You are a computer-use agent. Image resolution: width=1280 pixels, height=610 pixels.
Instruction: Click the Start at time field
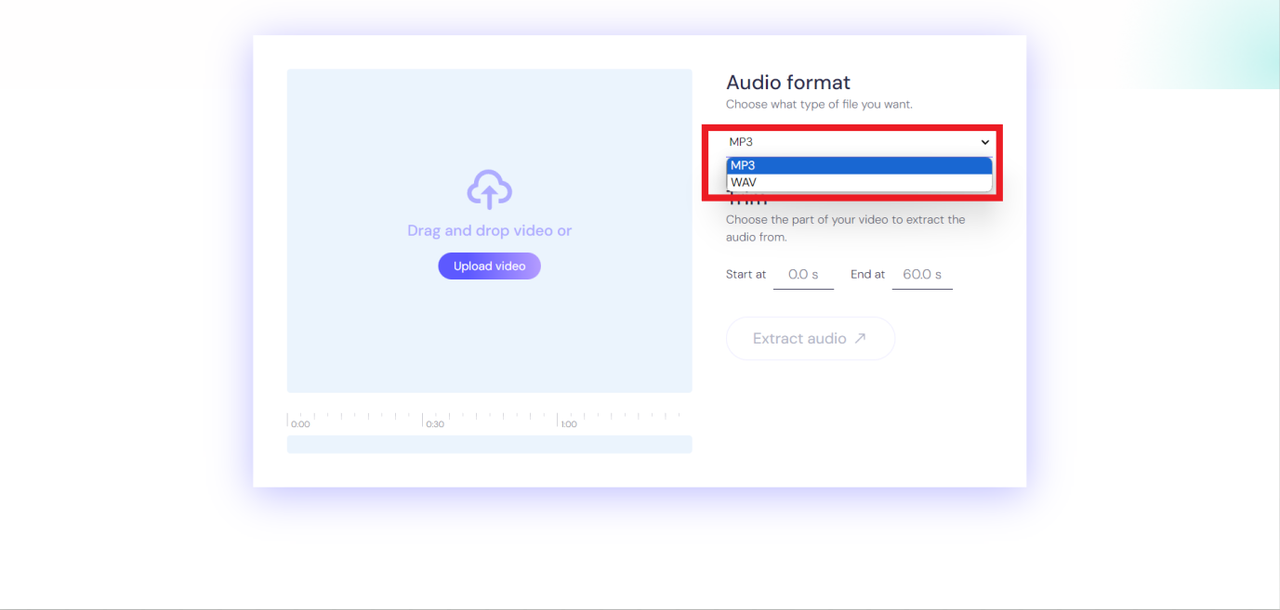pos(803,274)
